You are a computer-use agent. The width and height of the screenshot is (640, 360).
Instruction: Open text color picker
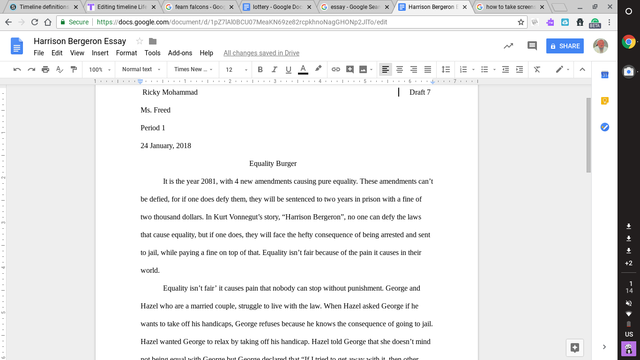303,70
